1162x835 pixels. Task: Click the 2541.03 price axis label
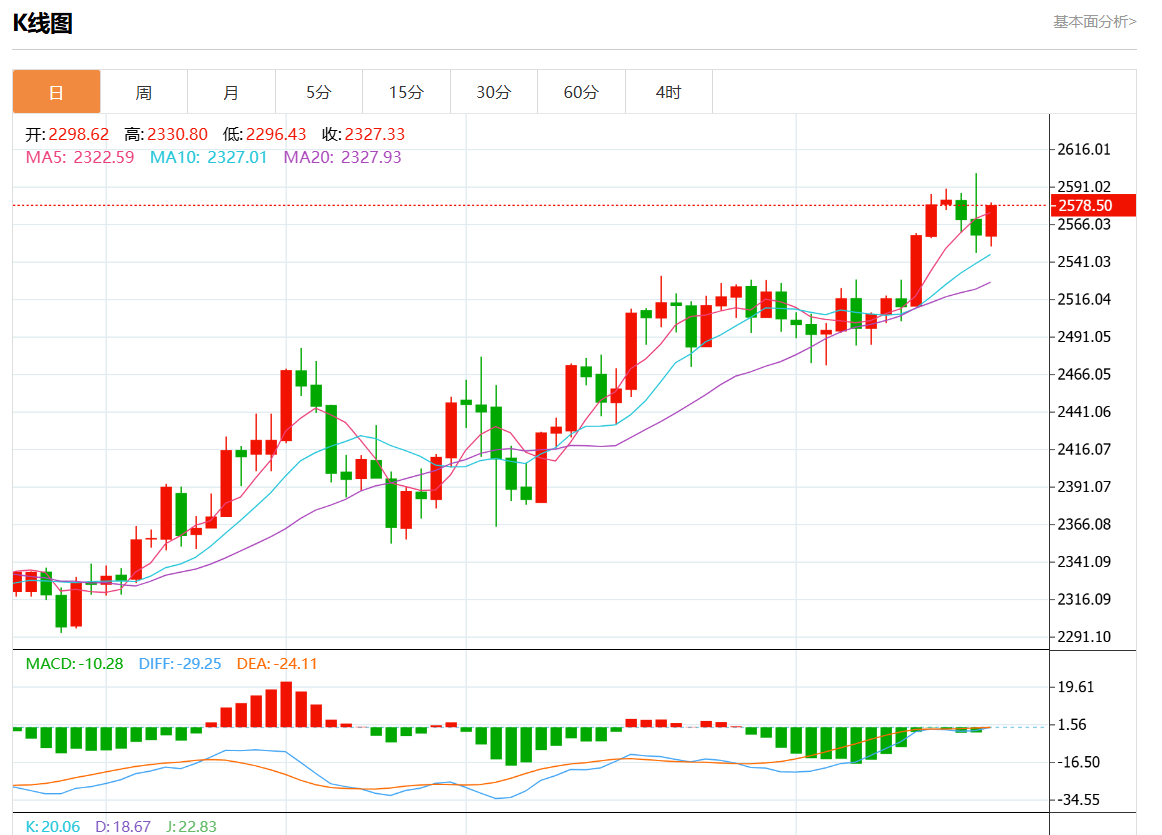[1083, 262]
